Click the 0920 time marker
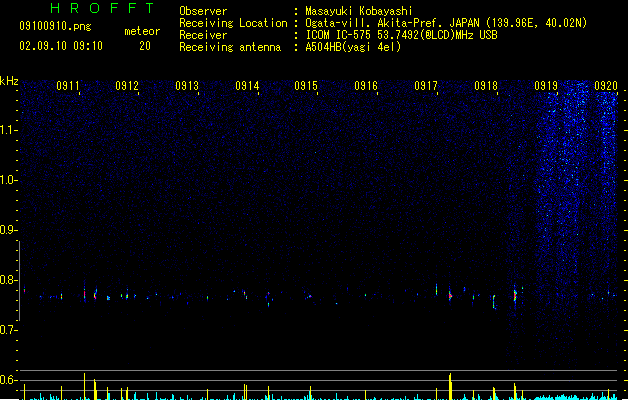Screen dimensions: 629x400 [606, 86]
